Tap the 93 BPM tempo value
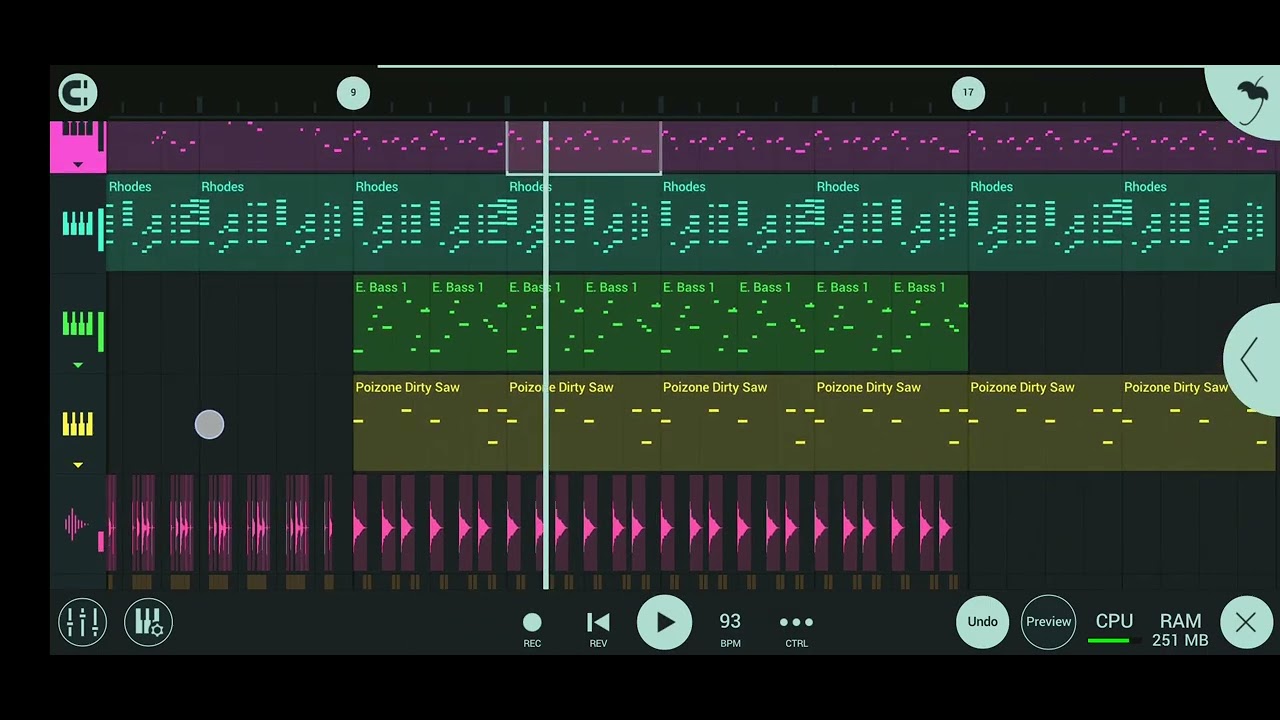1280x720 pixels. [730, 628]
